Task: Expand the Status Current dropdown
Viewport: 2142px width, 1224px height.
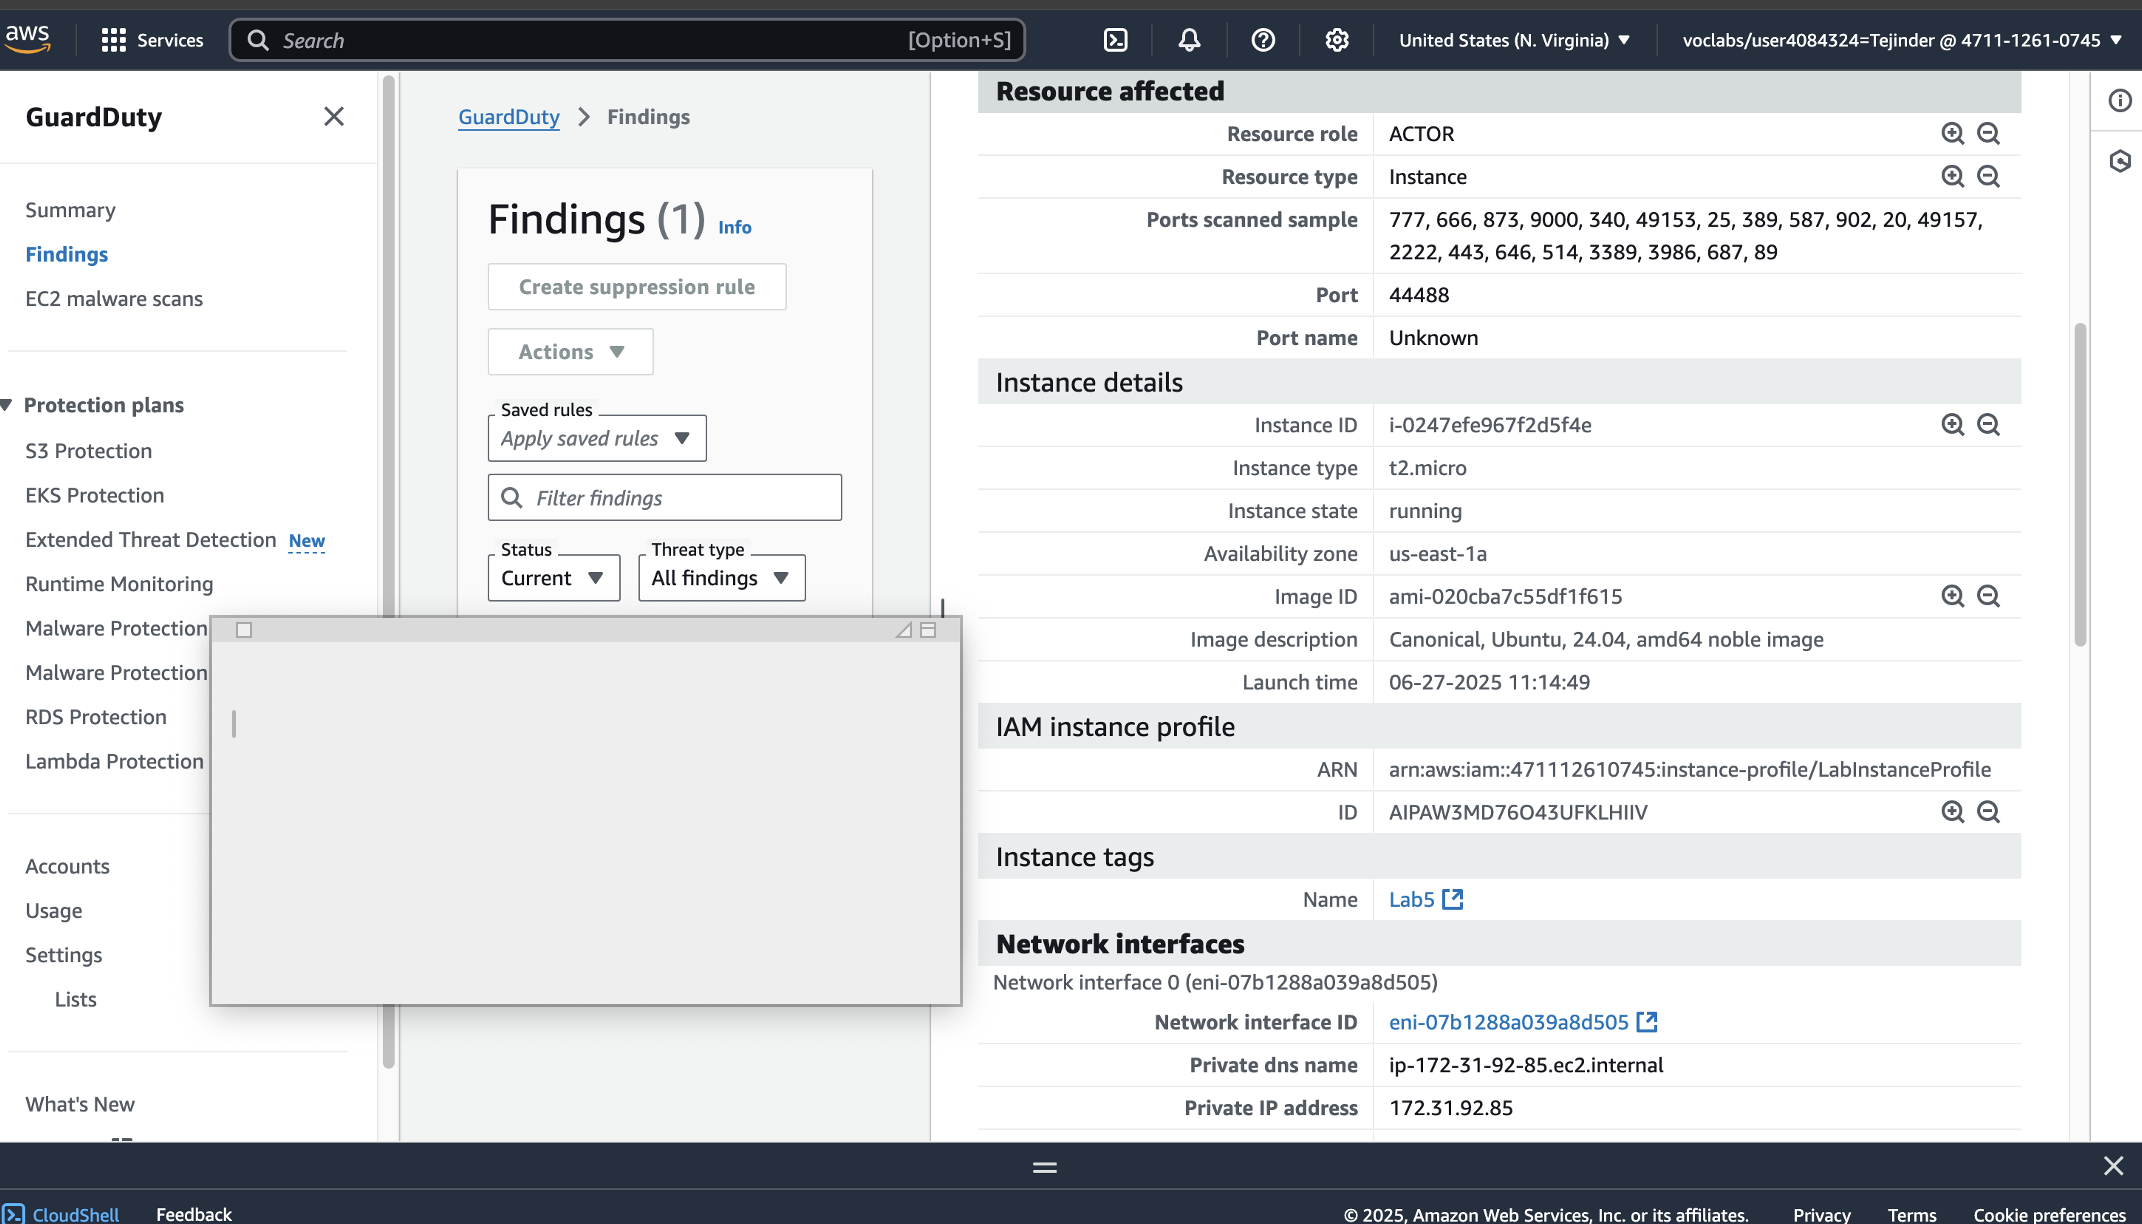Action: (x=553, y=578)
